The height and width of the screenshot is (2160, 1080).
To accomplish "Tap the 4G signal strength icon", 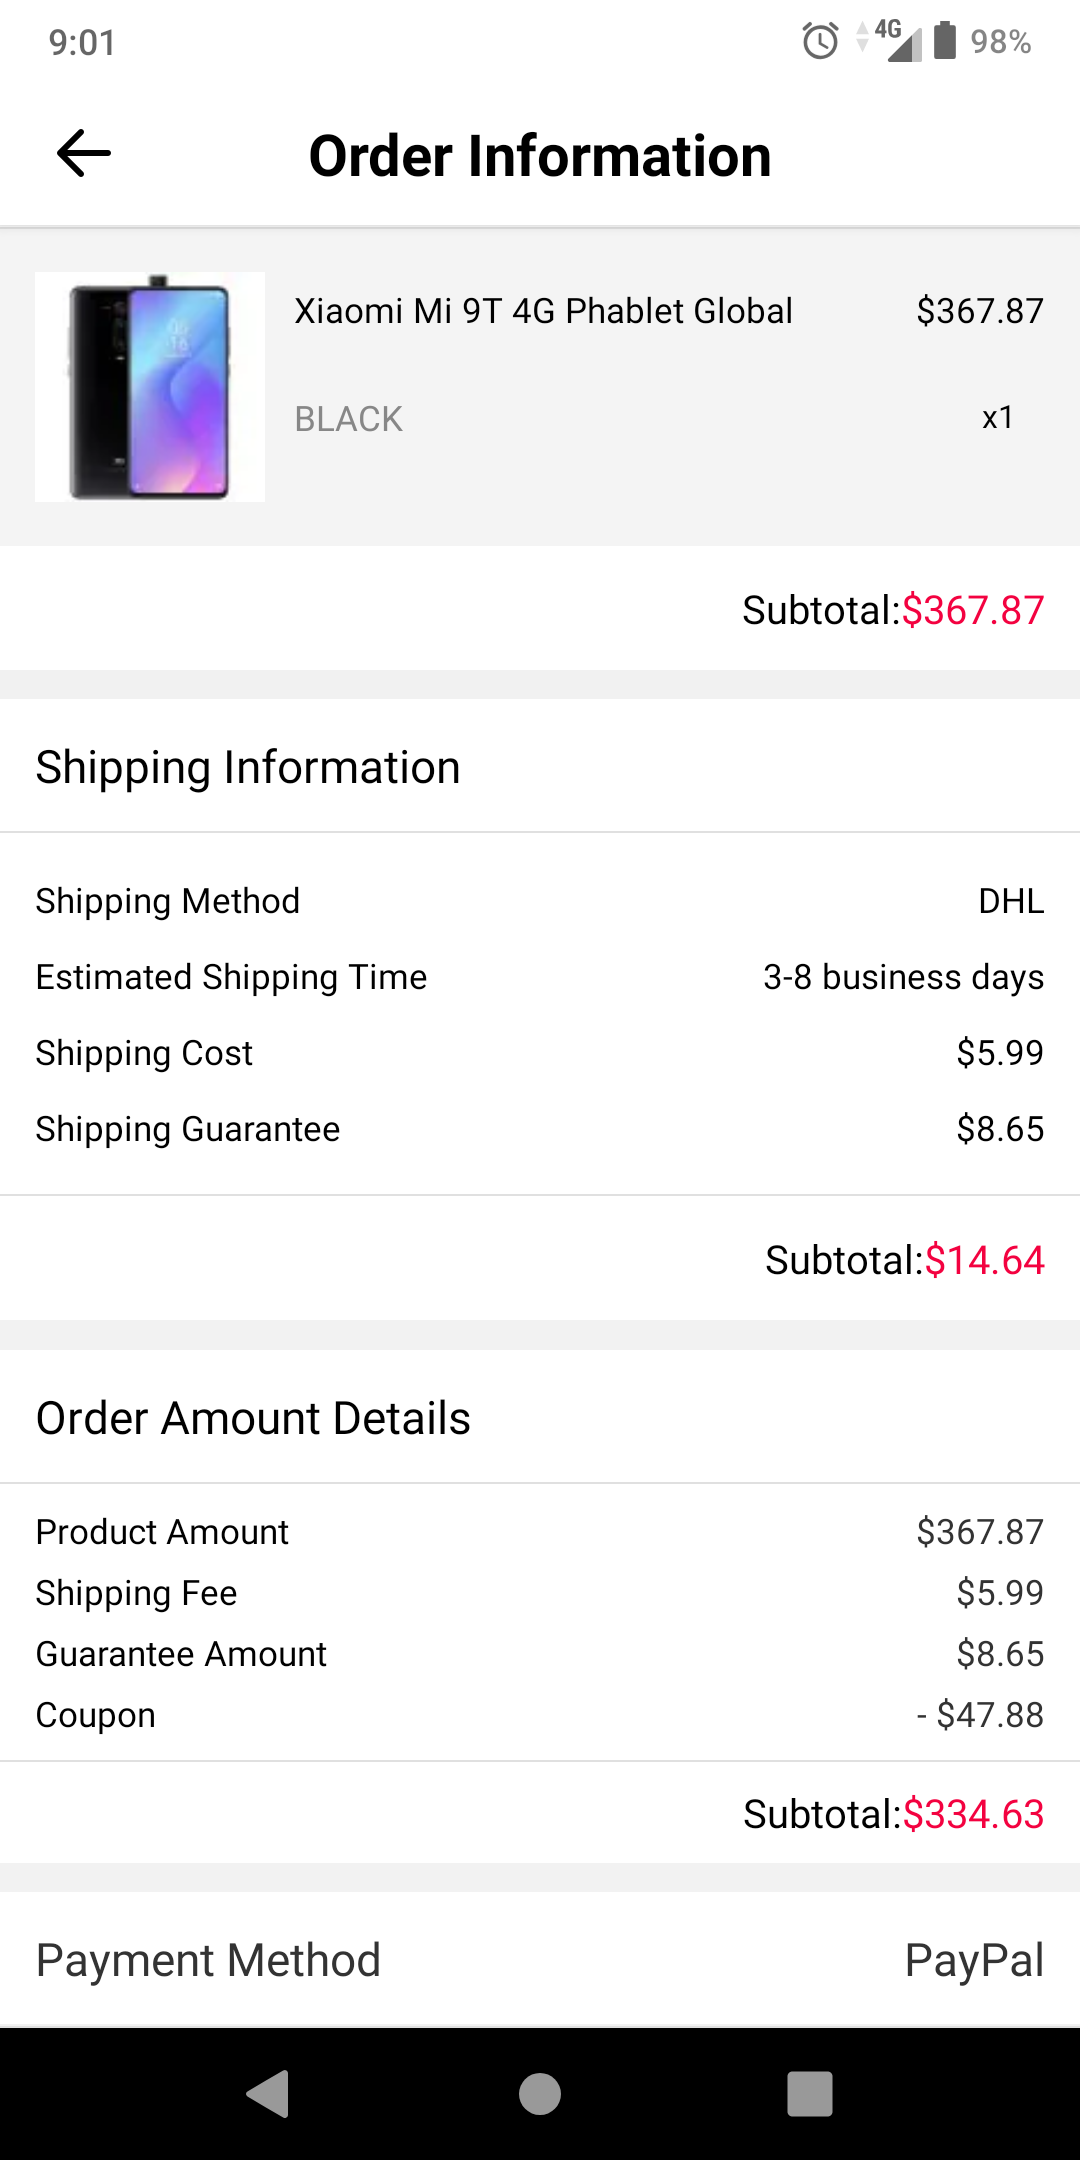I will pyautogui.click(x=895, y=41).
